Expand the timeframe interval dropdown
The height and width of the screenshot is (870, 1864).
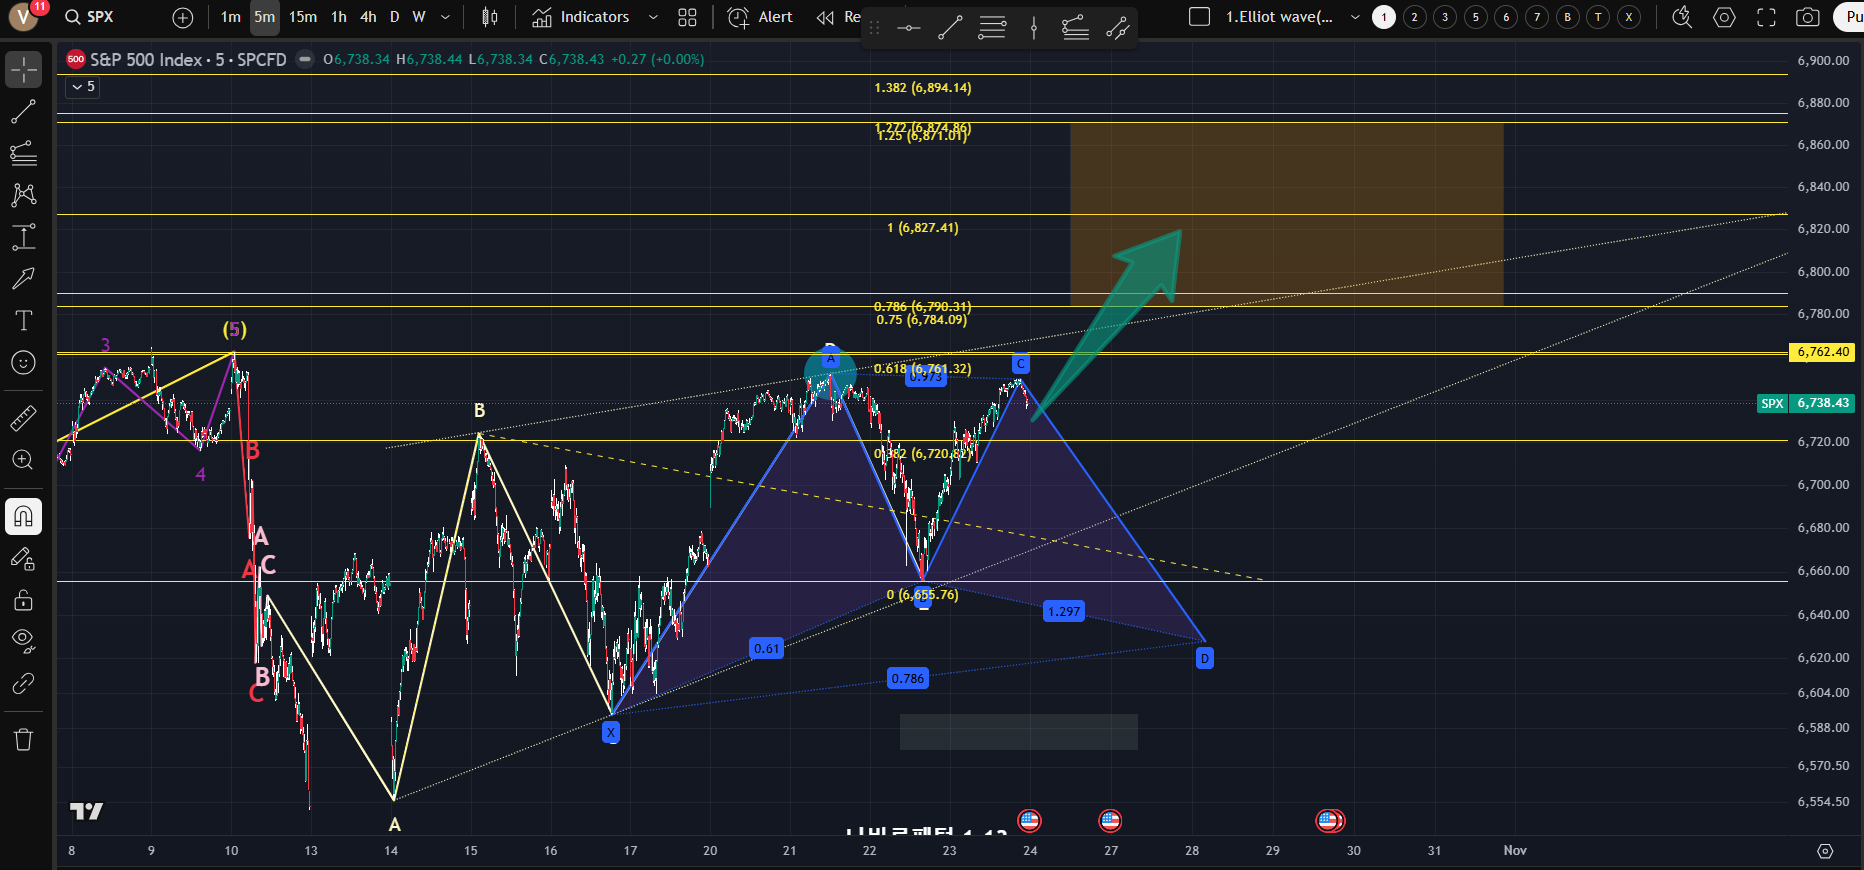tap(445, 17)
